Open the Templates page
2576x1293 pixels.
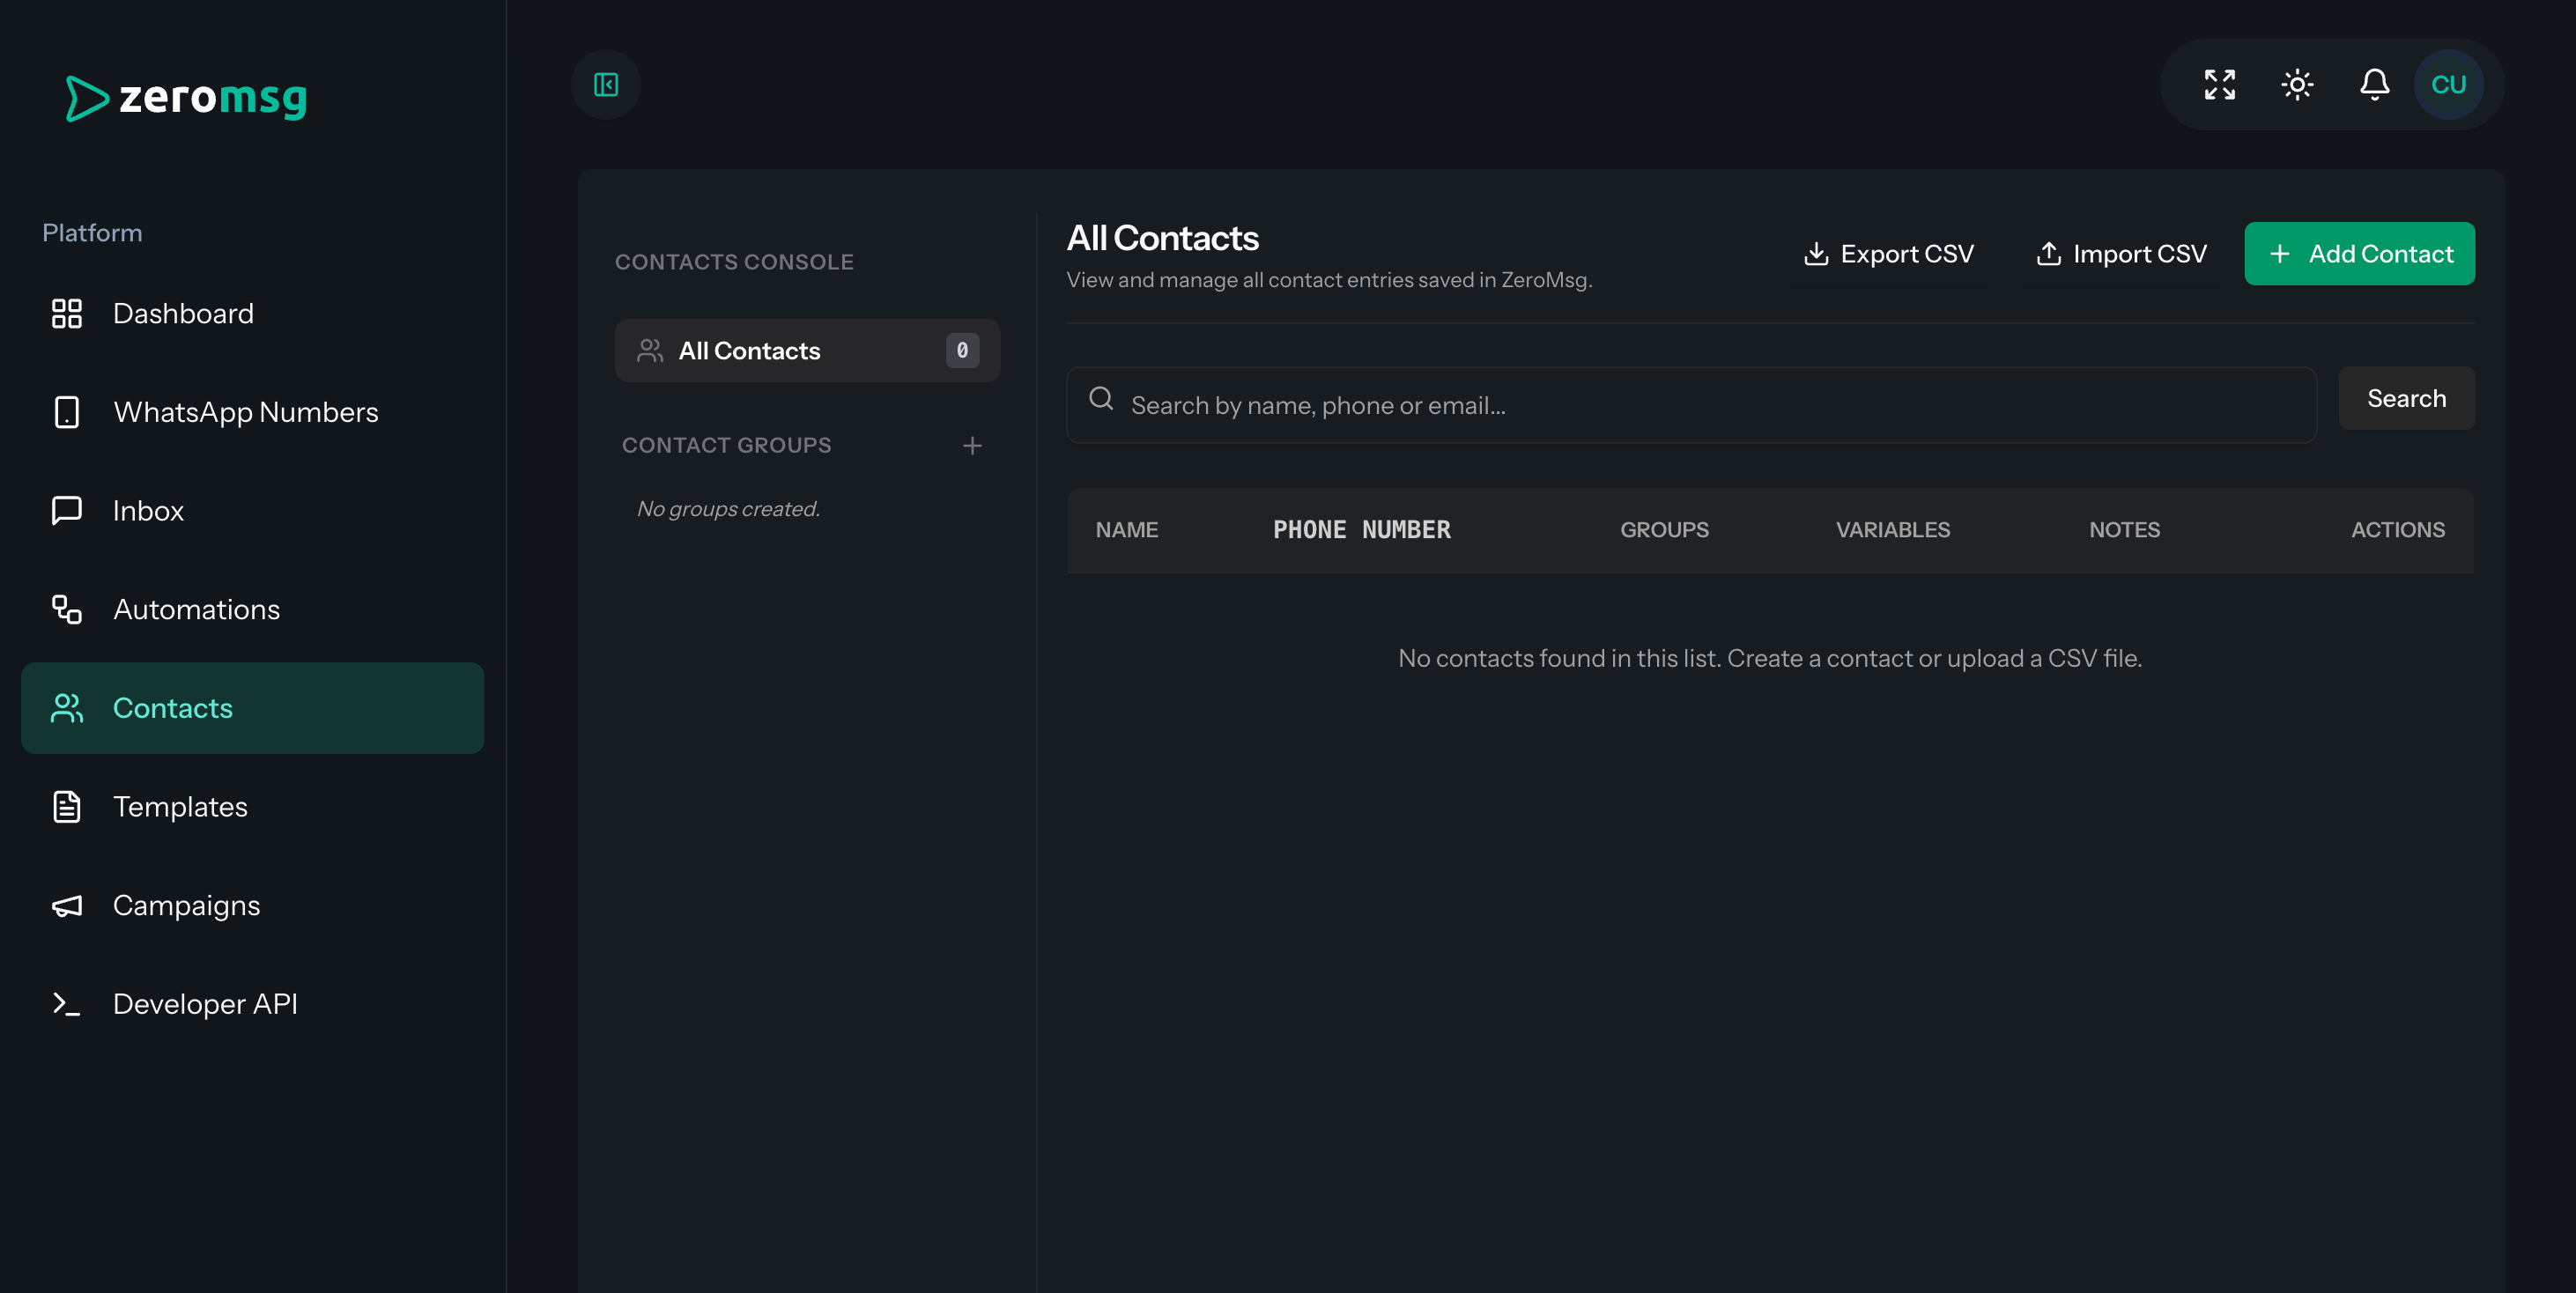(x=253, y=807)
